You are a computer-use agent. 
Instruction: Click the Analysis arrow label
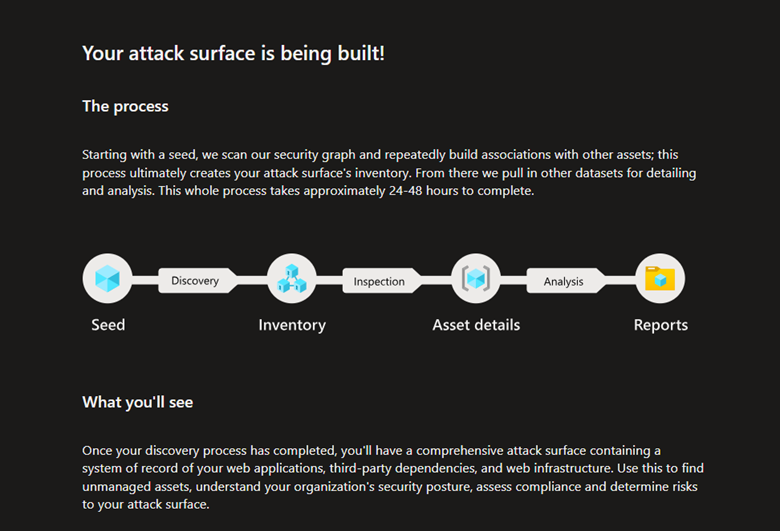coord(566,281)
